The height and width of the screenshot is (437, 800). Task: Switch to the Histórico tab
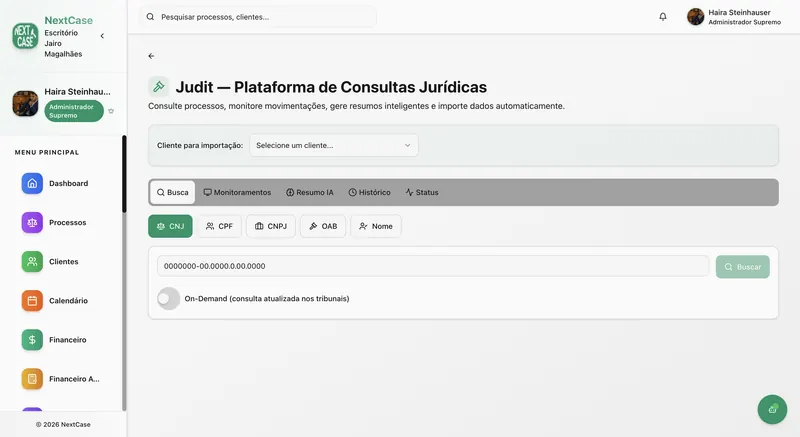369,192
